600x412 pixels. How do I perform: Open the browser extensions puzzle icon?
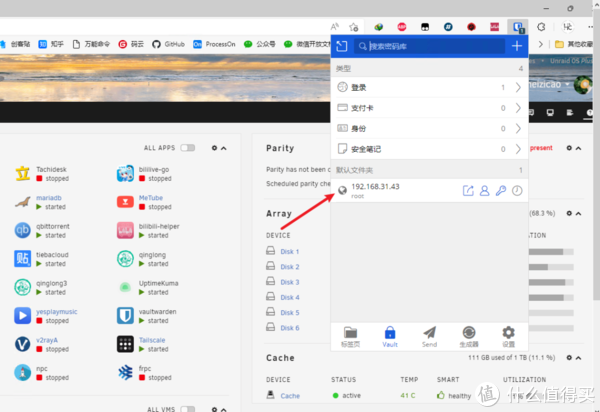(x=541, y=27)
